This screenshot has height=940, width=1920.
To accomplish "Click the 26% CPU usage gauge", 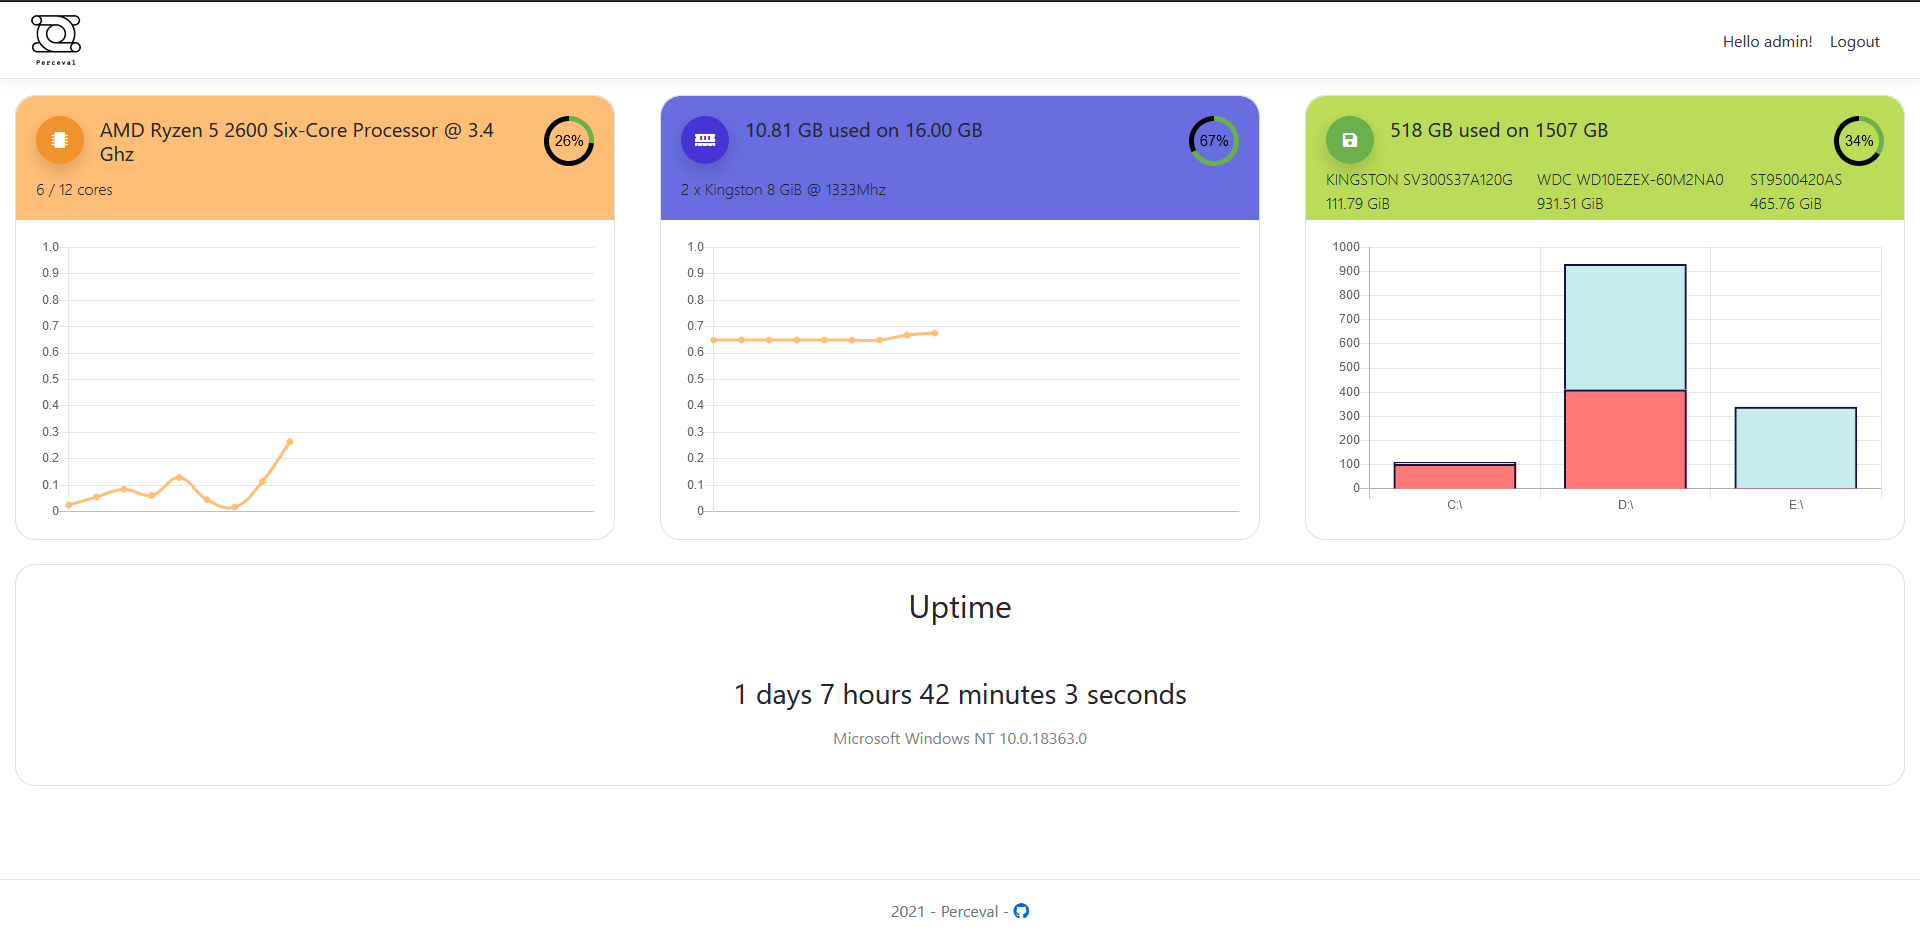I will point(569,141).
